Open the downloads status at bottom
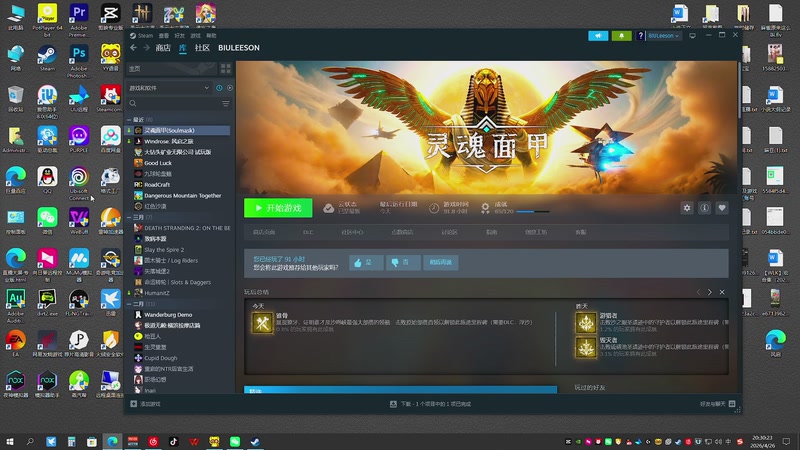Viewport: 800px width, 450px height. [430, 404]
